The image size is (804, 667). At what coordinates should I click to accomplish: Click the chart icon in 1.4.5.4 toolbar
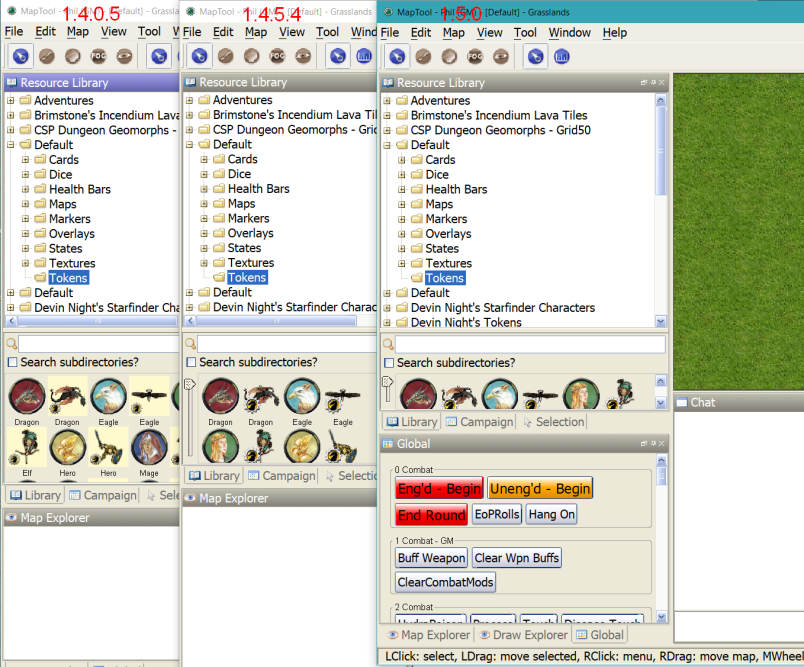[364, 56]
